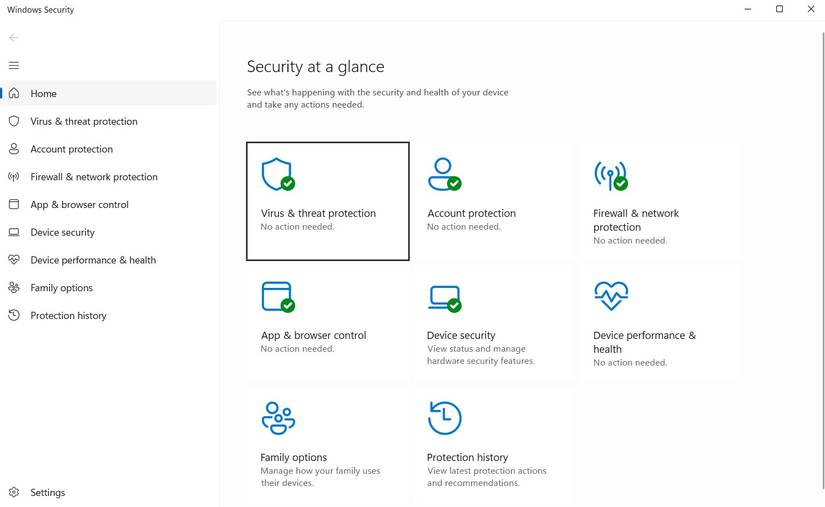825x507 pixels.
Task: Open the Protection history card title
Action: click(467, 457)
